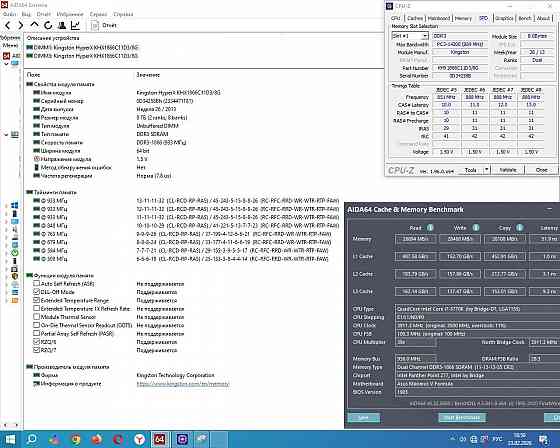The image size is (560, 448).
Task: Toggle RZQ/7 checkbox
Action: click(x=36, y=350)
